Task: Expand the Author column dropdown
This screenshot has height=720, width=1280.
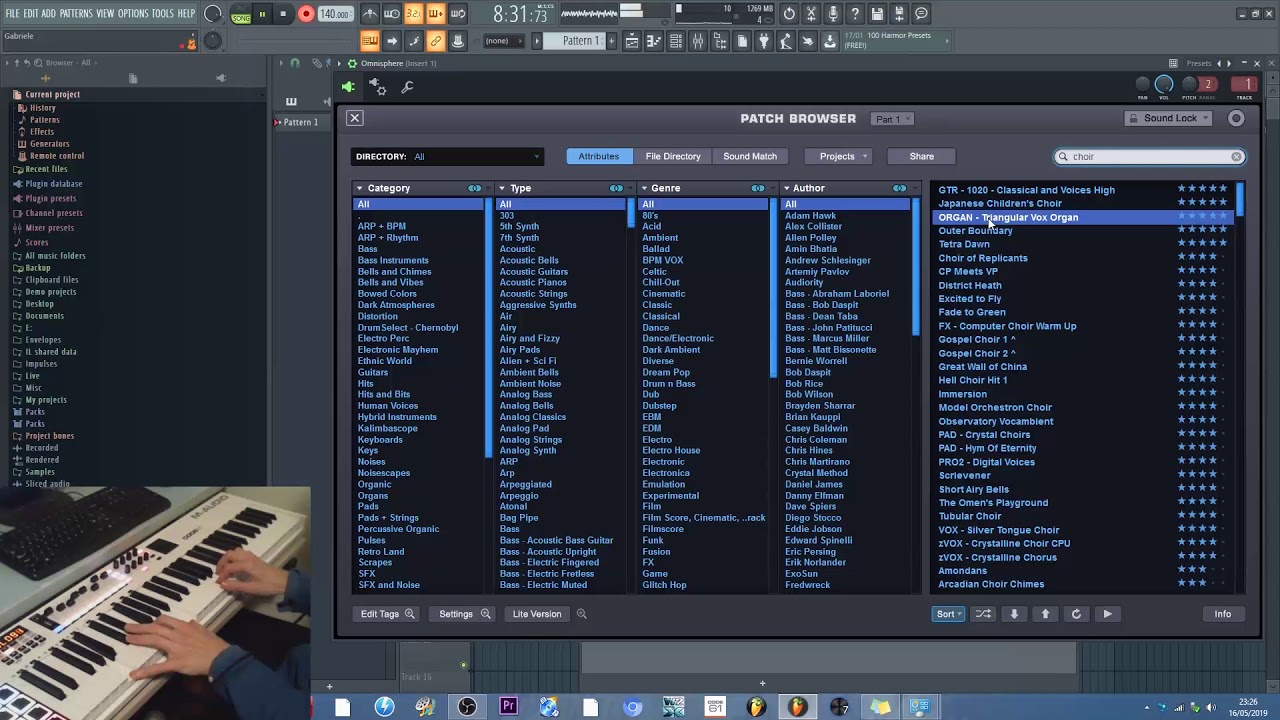Action: 787,188
